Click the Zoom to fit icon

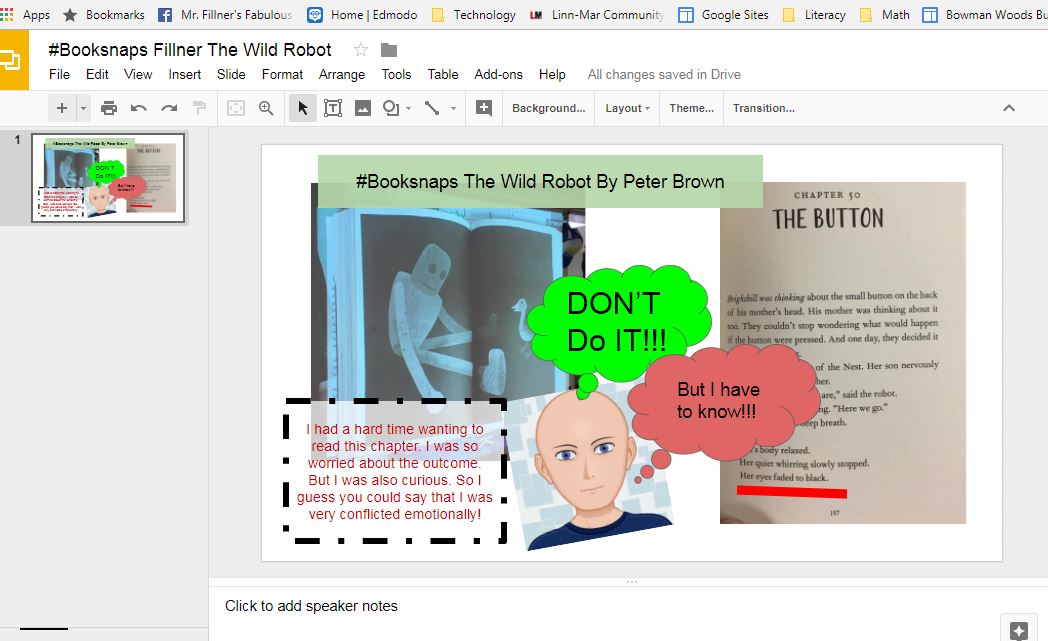coord(236,108)
